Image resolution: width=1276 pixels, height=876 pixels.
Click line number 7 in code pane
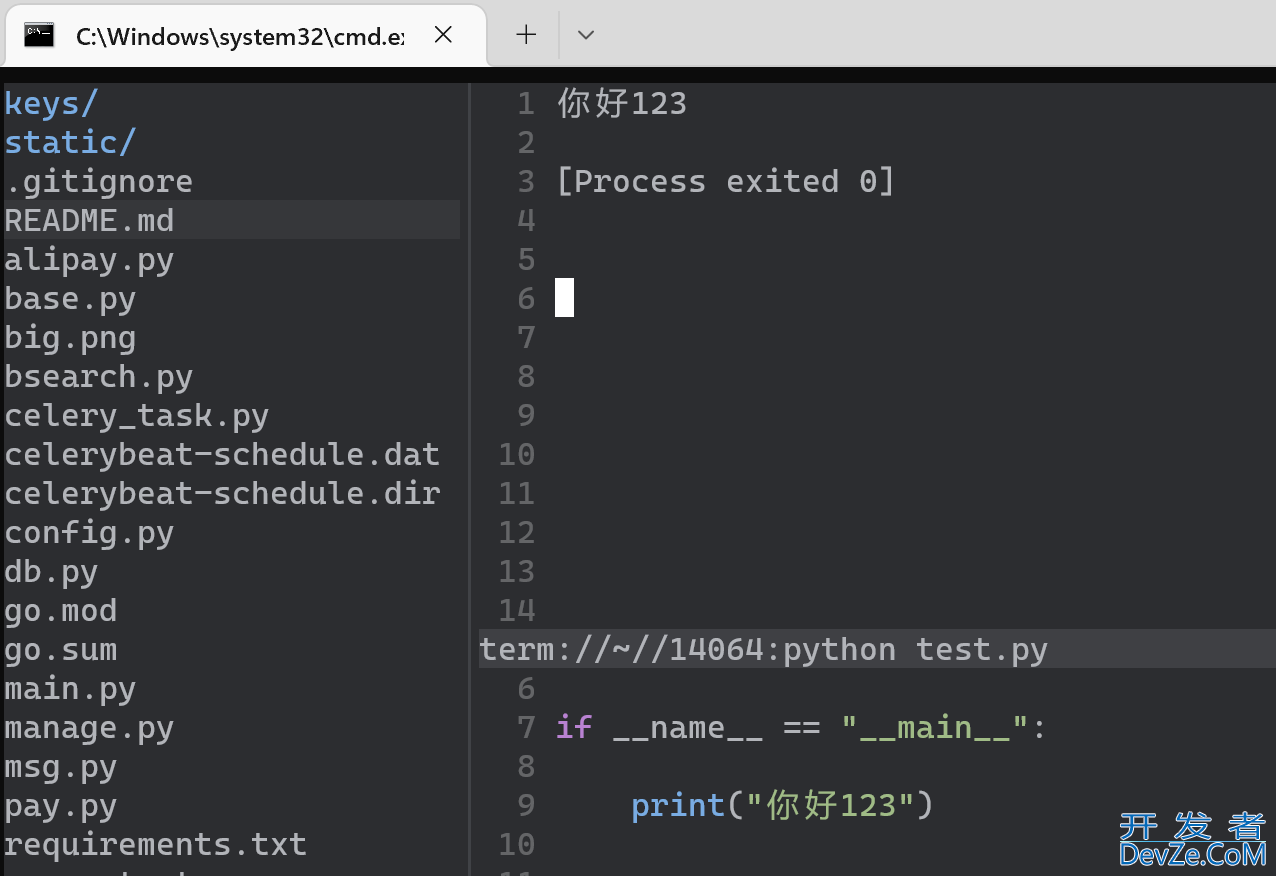click(526, 727)
